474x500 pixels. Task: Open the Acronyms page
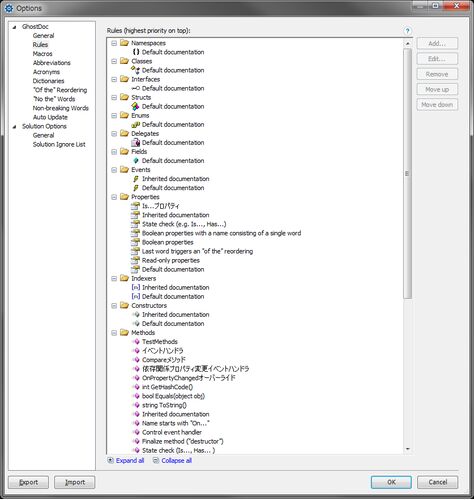(x=46, y=72)
